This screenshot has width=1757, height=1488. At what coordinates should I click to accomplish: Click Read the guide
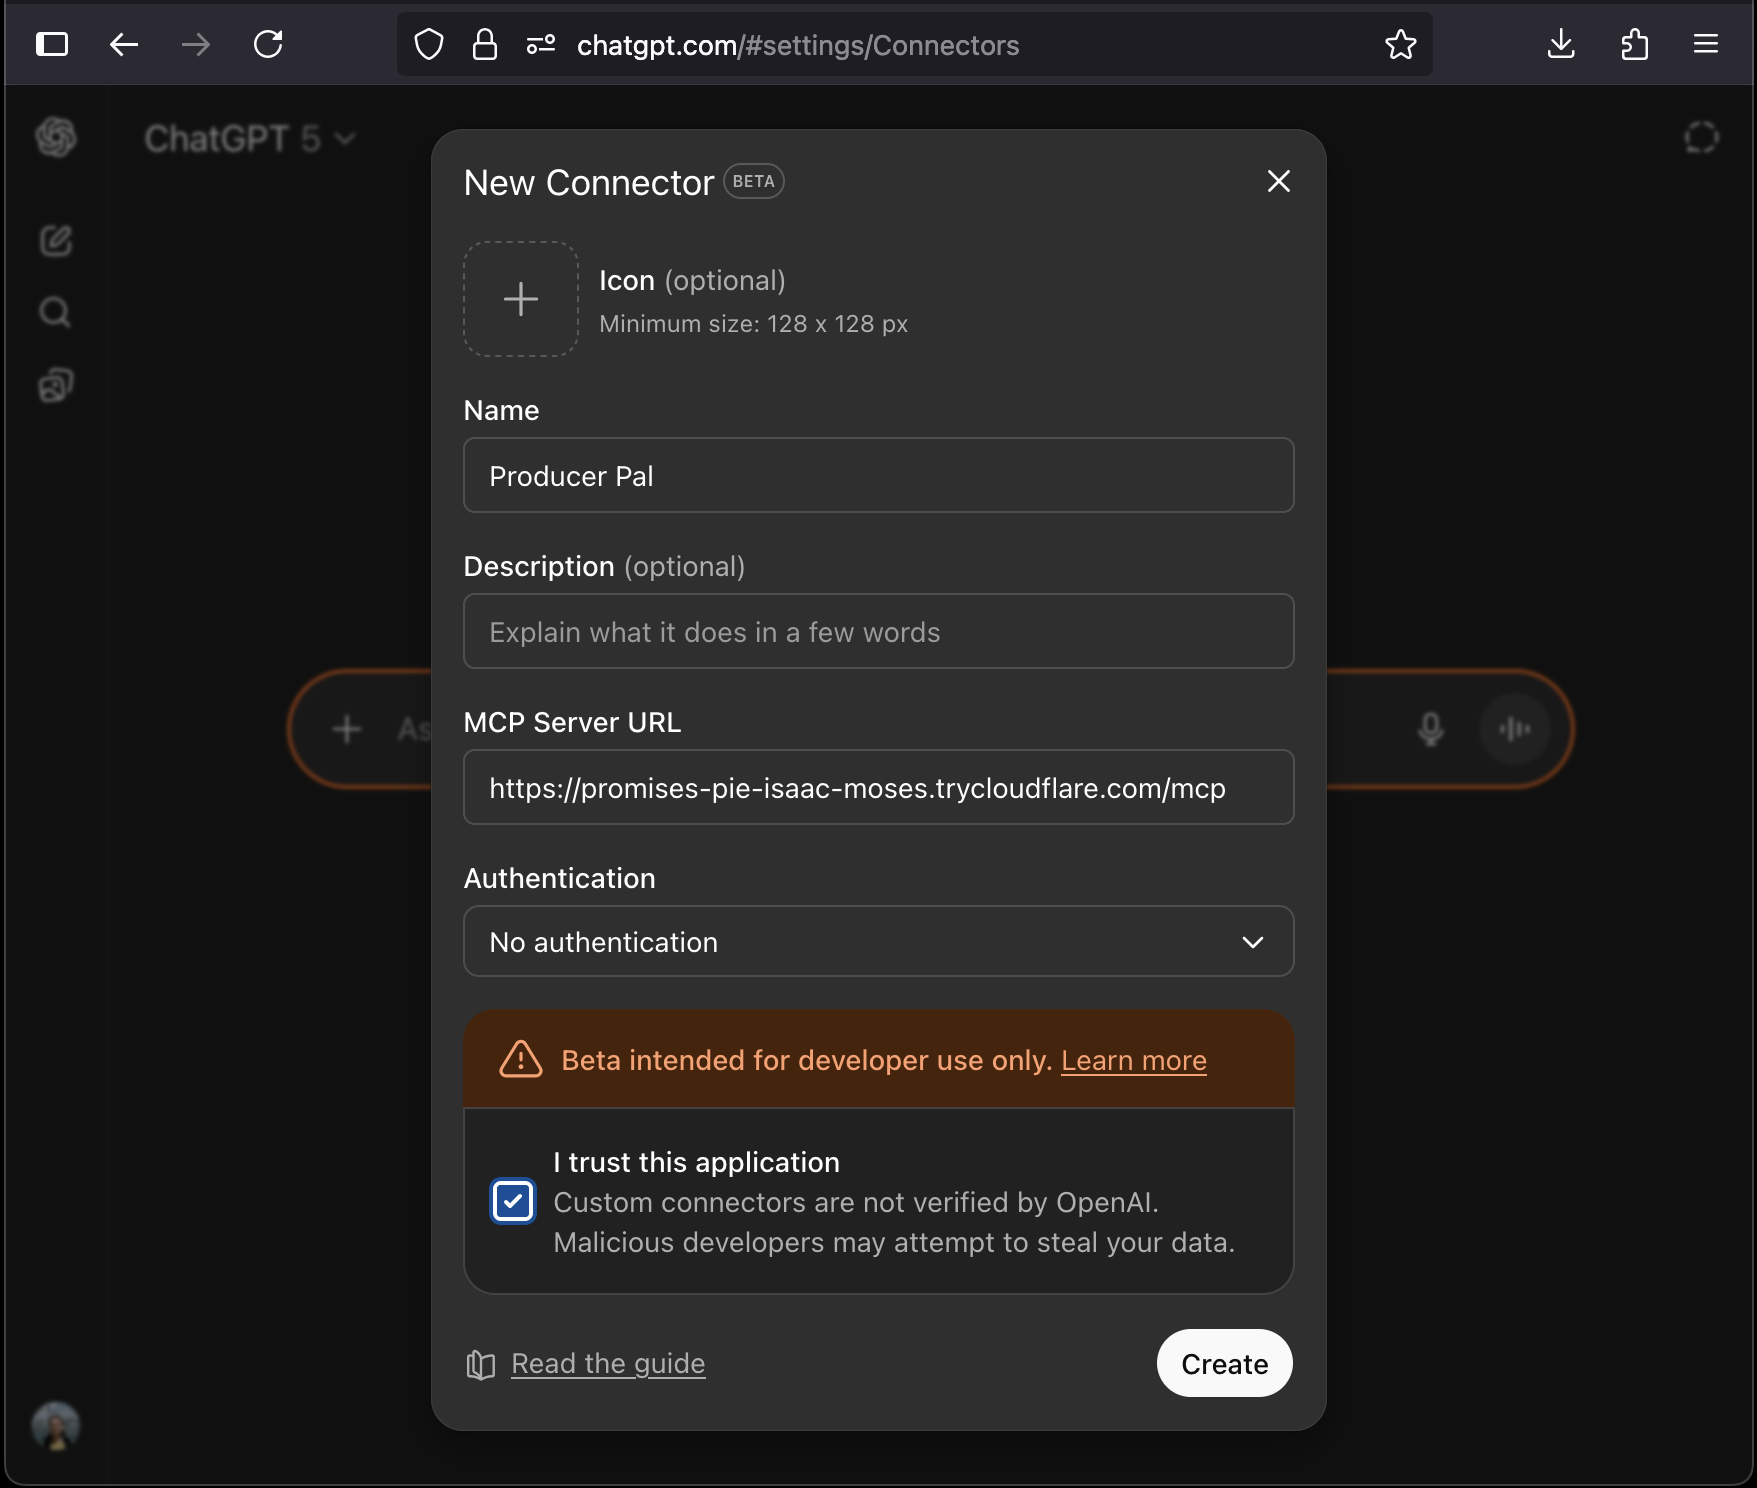607,1363
